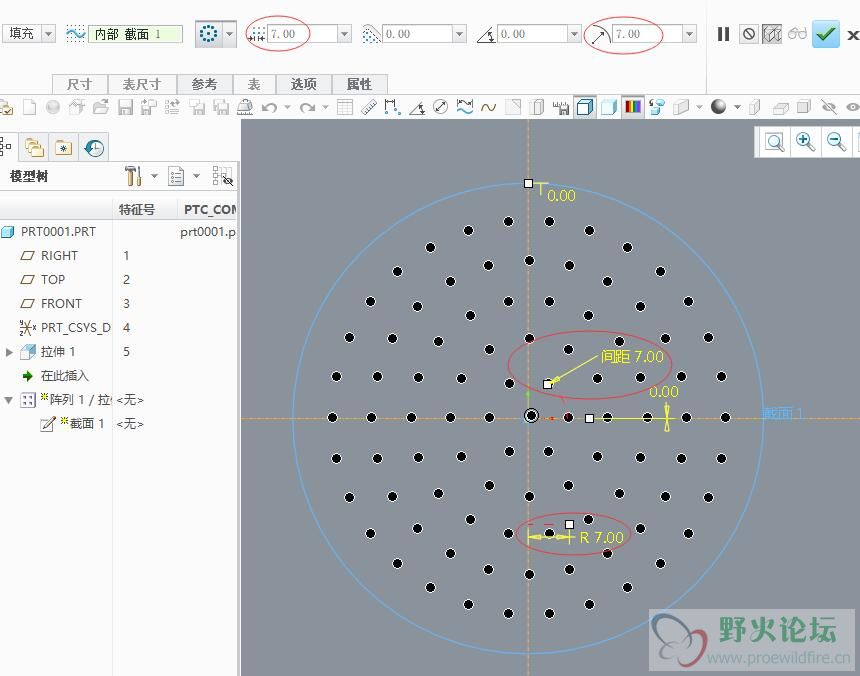Screen dimensions: 860x676
Task: Open the 选项 tab
Action: [x=303, y=84]
